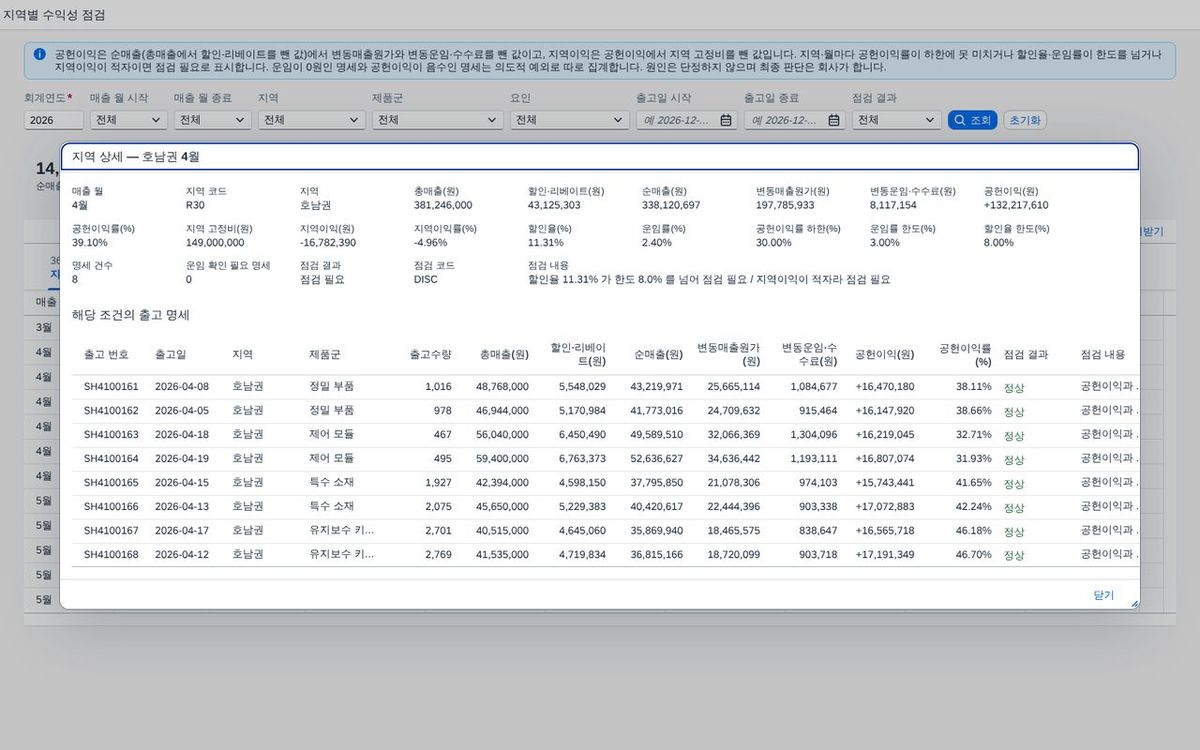Click the resize handle at the dialog corner

(1134, 603)
